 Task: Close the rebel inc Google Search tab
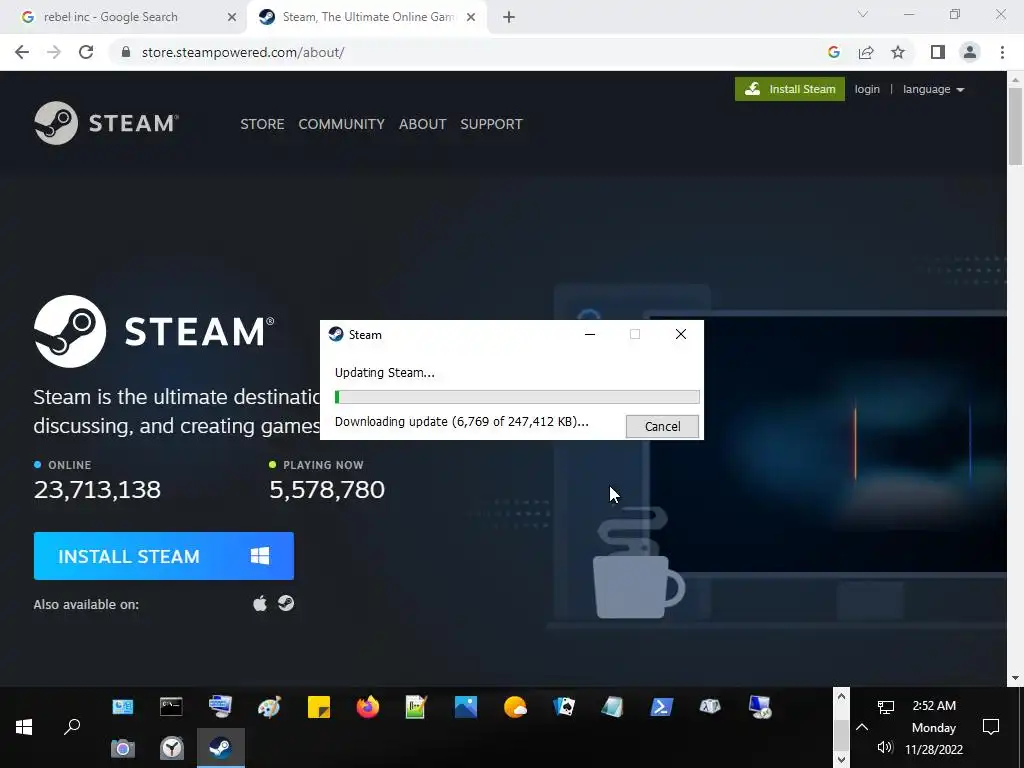pos(232,17)
